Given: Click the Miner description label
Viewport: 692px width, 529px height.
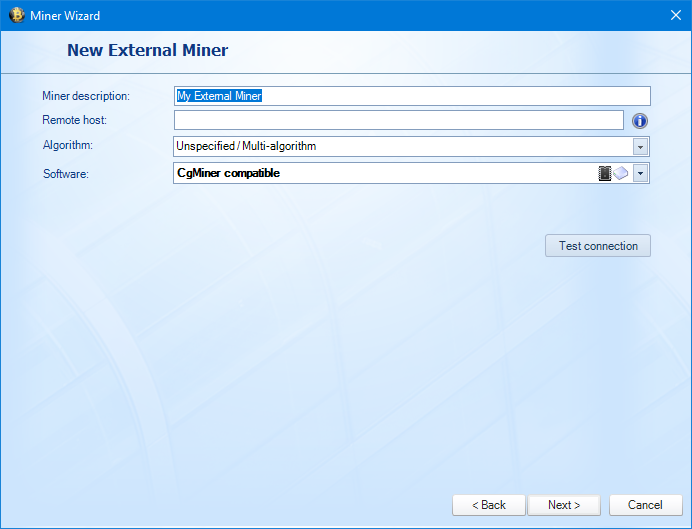Looking at the screenshot, I should pos(86,96).
